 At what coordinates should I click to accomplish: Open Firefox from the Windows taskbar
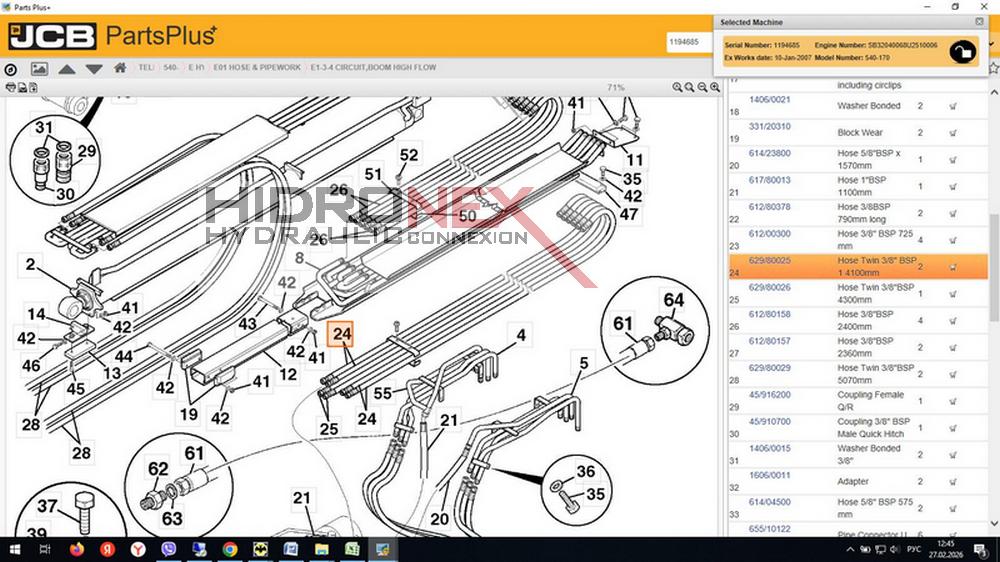[78, 549]
